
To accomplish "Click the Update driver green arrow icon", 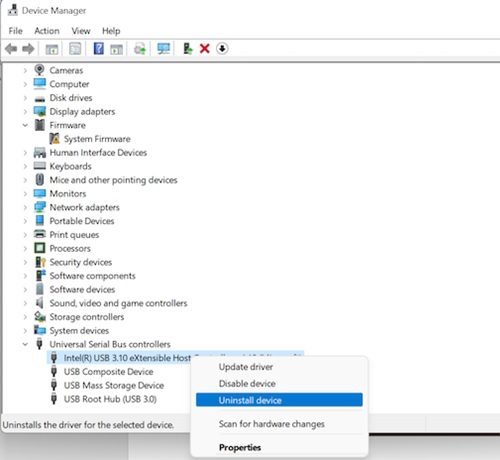I will (188, 49).
